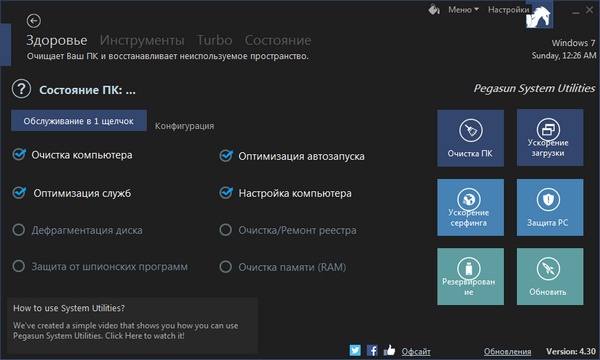
Task: Open the Ускорение загрузки tile
Action: point(550,138)
